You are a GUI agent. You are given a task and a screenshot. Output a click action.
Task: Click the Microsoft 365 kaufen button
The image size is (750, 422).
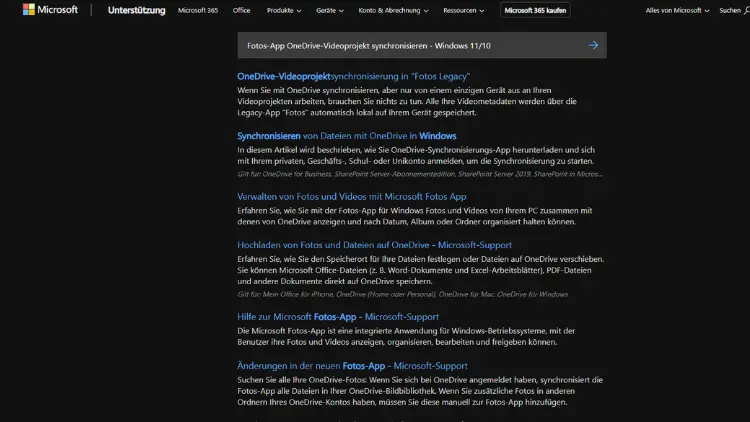click(x=535, y=10)
